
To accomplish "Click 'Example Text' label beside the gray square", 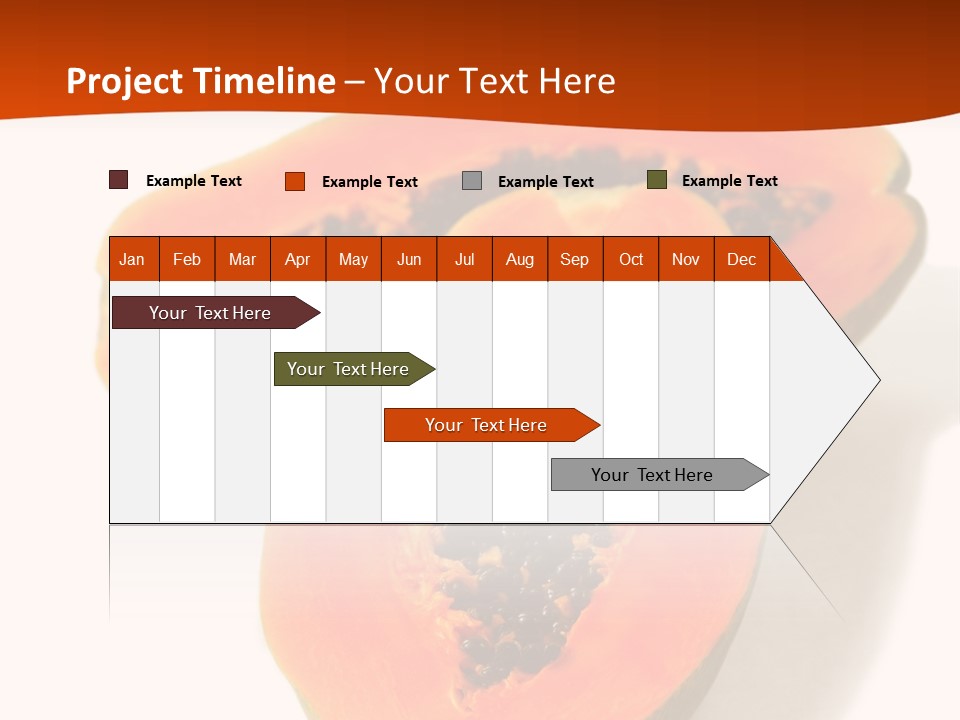I will [546, 182].
